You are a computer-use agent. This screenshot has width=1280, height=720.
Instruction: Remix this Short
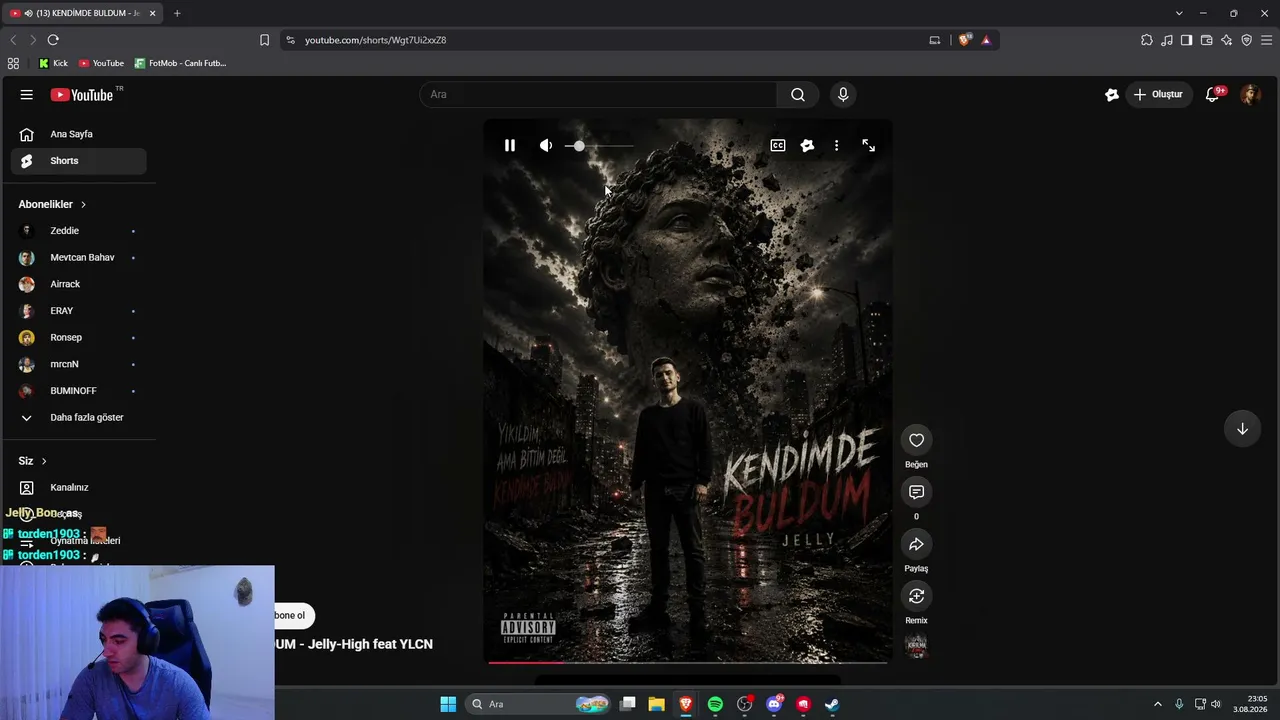click(916, 596)
